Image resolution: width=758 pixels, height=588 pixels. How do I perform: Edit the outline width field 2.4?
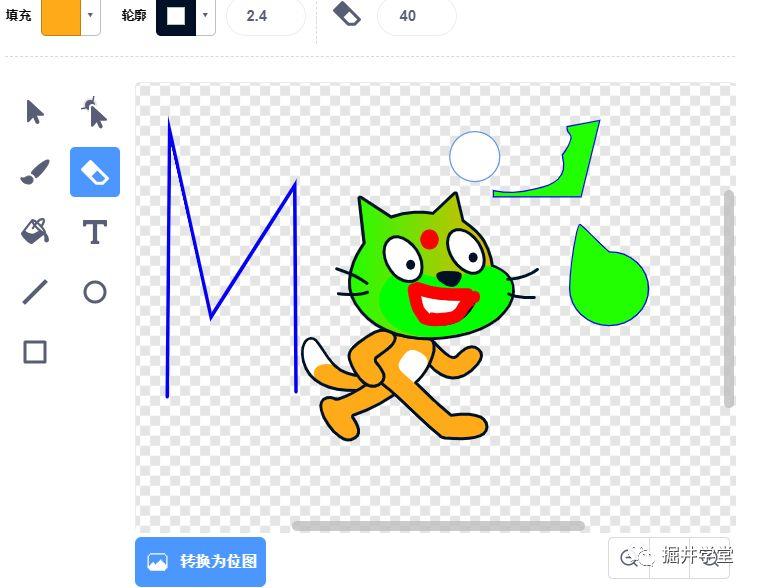pyautogui.click(x=266, y=16)
